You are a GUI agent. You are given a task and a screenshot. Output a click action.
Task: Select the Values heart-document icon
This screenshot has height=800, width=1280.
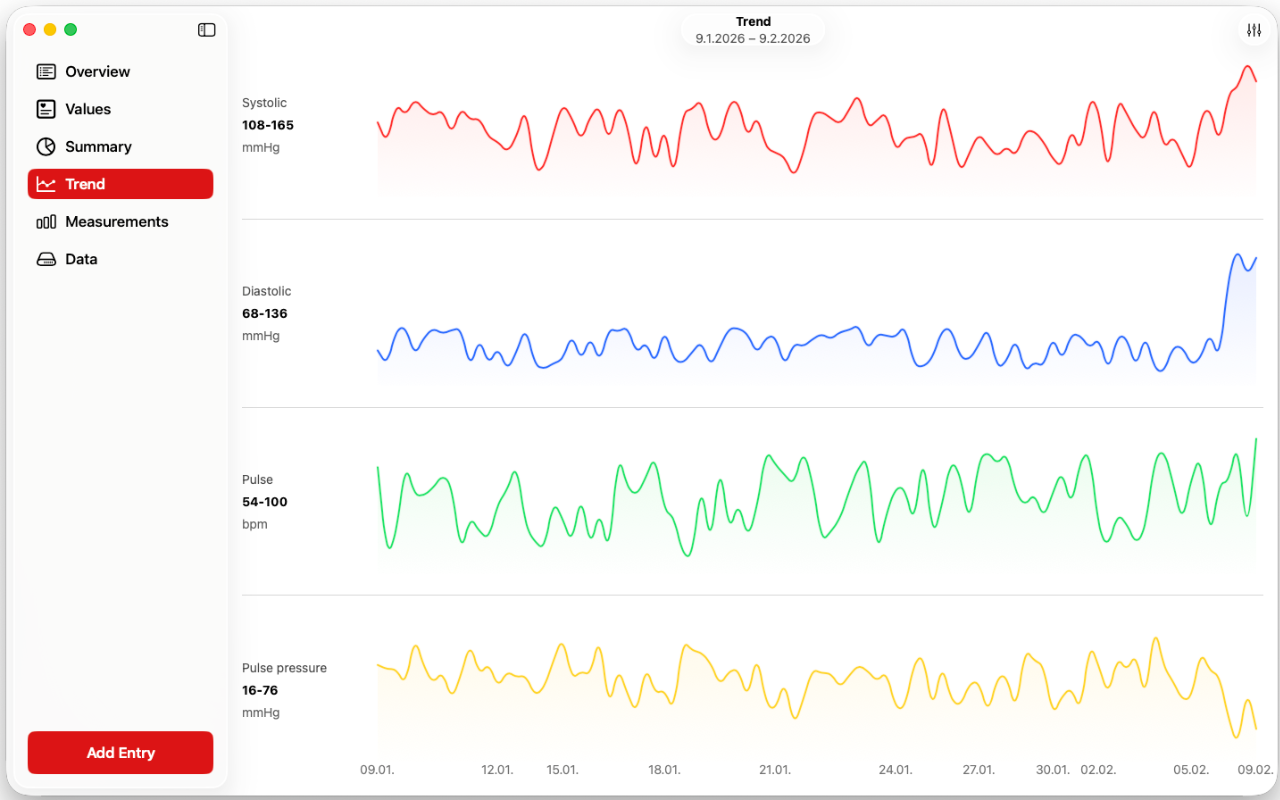click(44, 109)
